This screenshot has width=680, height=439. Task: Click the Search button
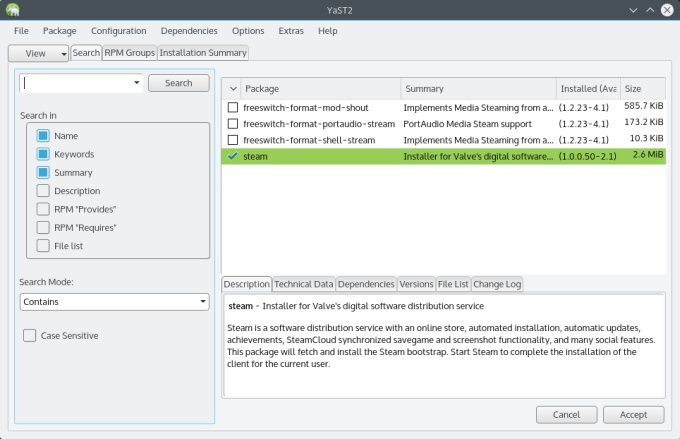(x=179, y=83)
